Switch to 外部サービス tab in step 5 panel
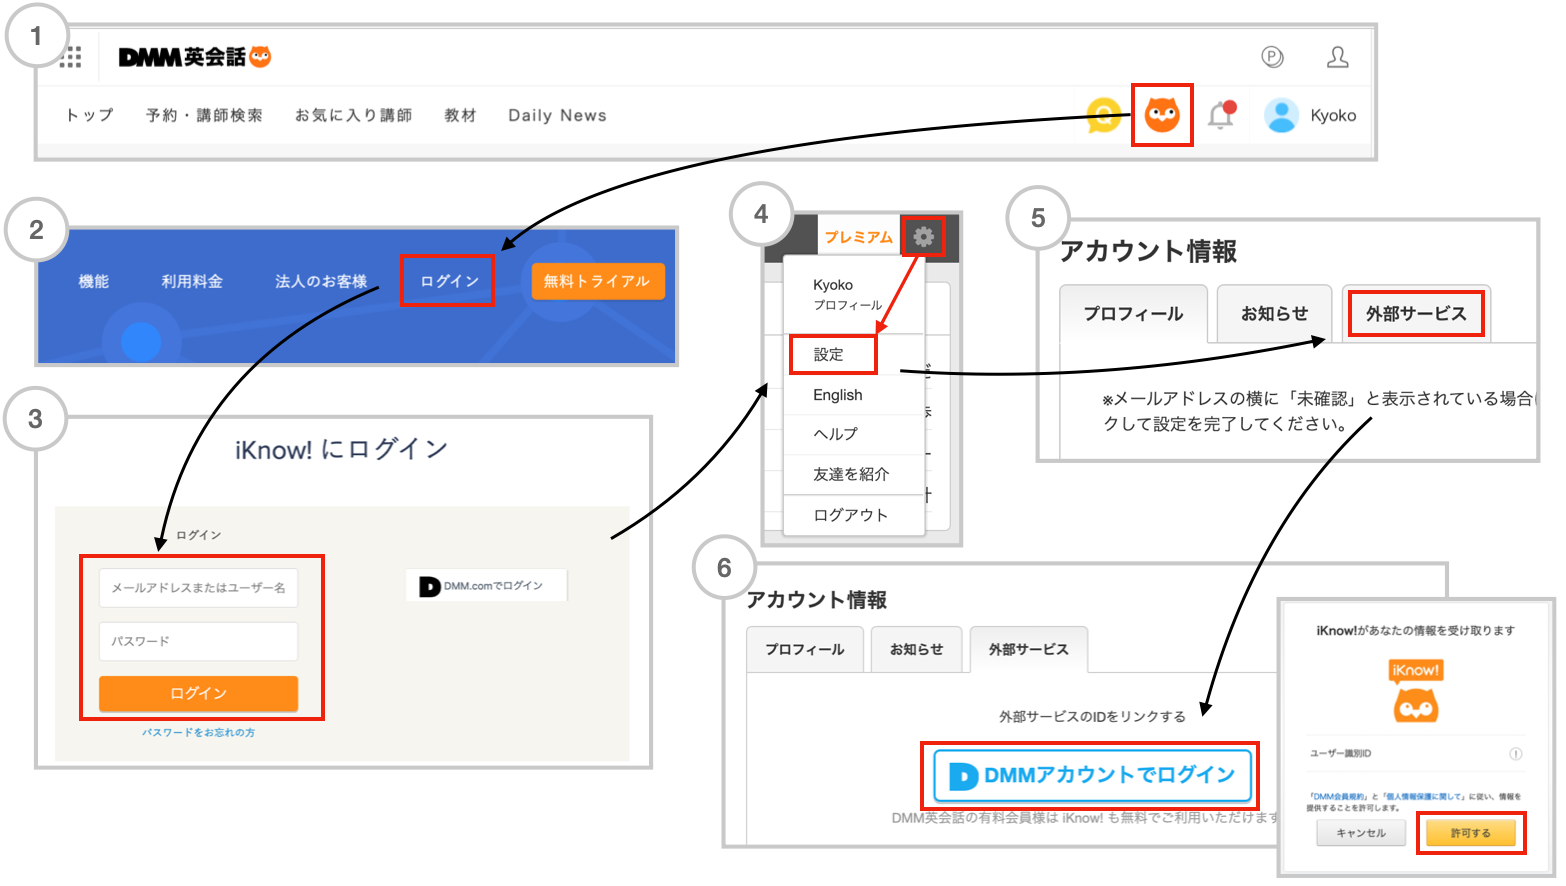Screen dimensions: 1566x886 [1416, 314]
